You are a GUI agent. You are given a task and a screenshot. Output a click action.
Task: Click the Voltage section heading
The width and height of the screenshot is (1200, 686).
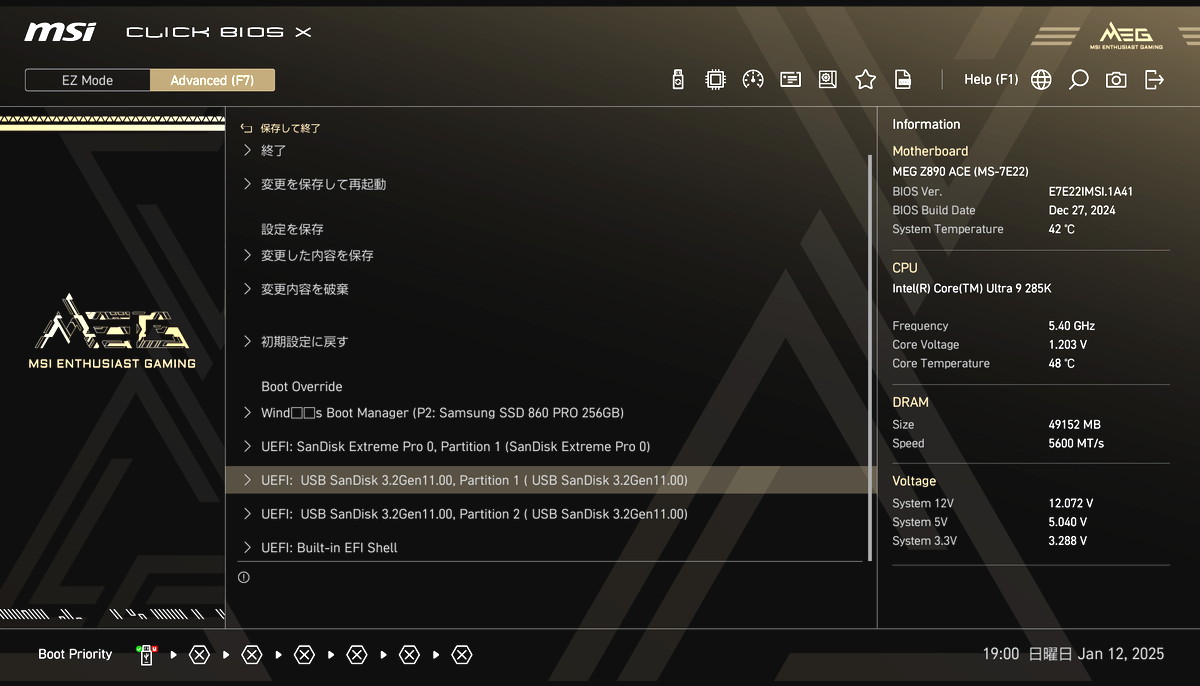coord(914,481)
